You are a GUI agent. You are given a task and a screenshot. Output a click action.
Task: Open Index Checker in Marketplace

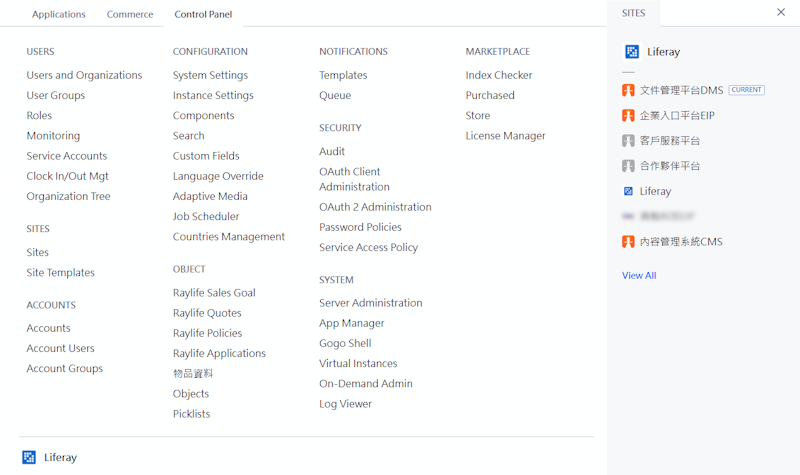coord(499,75)
